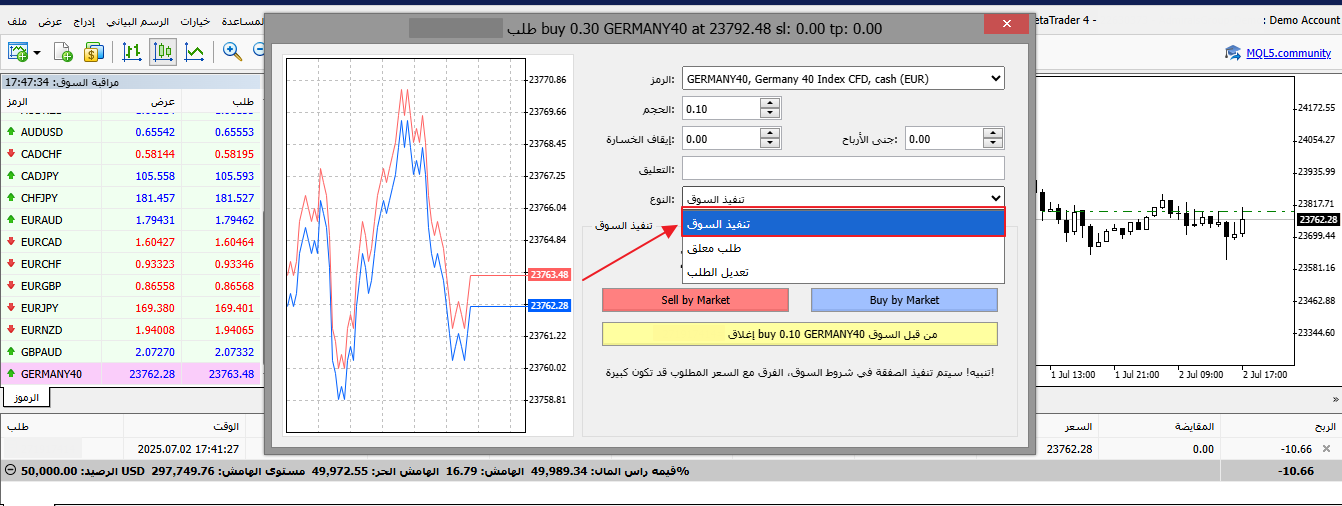Open the النوع order type dropdown
Image resolution: width=1342 pixels, height=506 pixels.
tap(843, 198)
